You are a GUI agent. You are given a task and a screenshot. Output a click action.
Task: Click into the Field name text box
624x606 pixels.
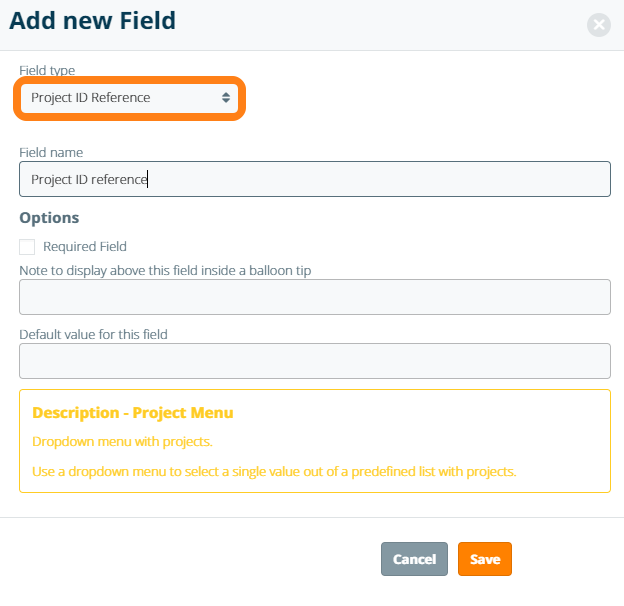coord(314,179)
